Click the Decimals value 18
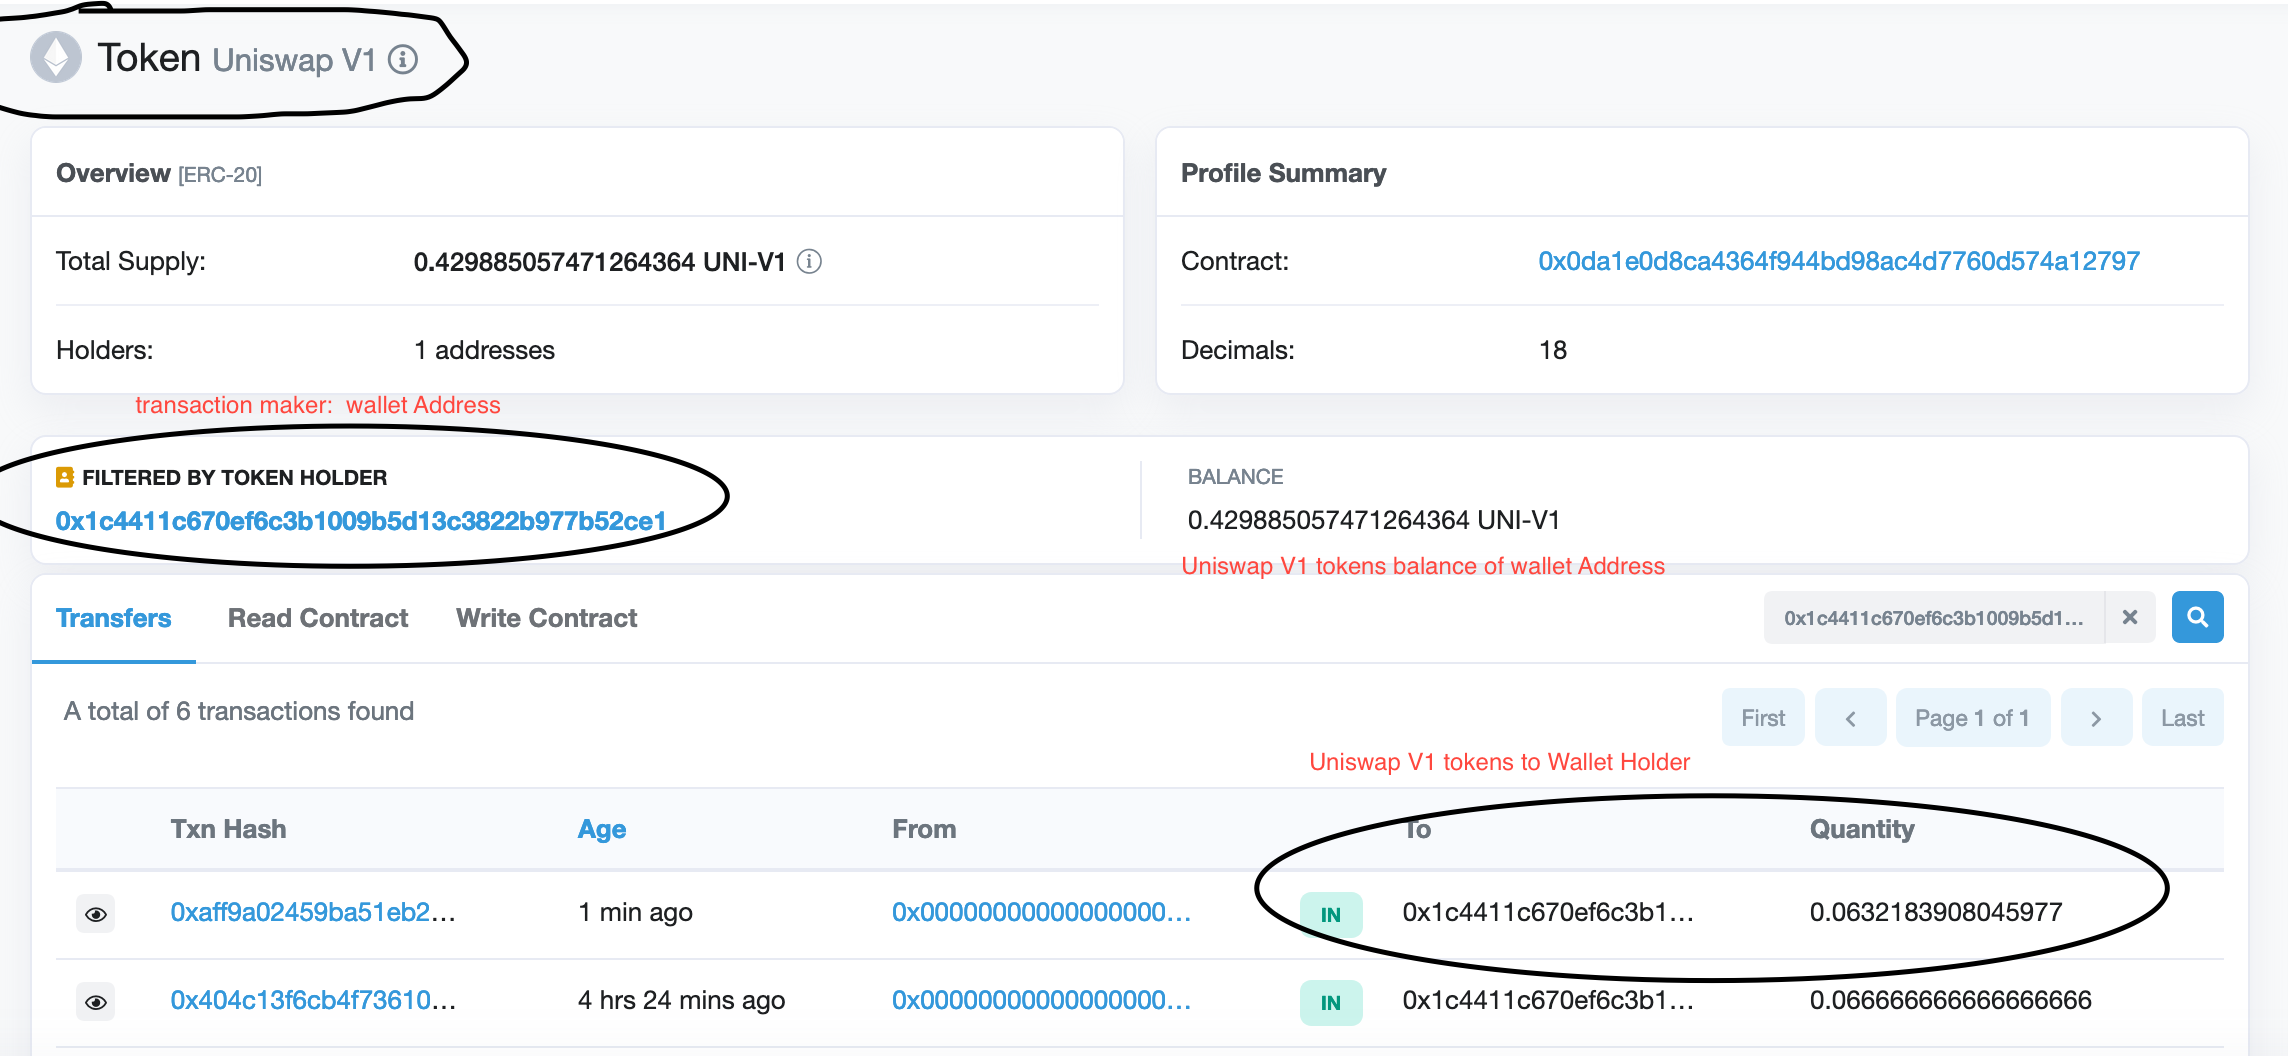Screen dimensions: 2288x1056 point(1553,350)
